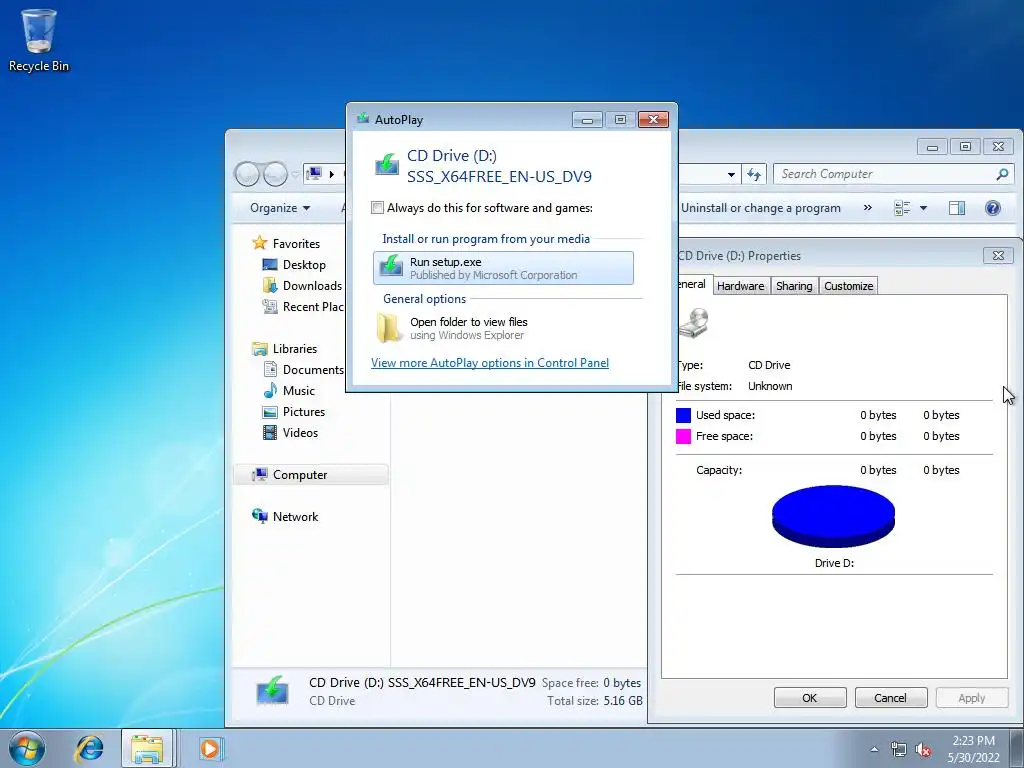Image resolution: width=1024 pixels, height=768 pixels.
Task: Click the blue Used space swatch
Action: (x=683, y=415)
